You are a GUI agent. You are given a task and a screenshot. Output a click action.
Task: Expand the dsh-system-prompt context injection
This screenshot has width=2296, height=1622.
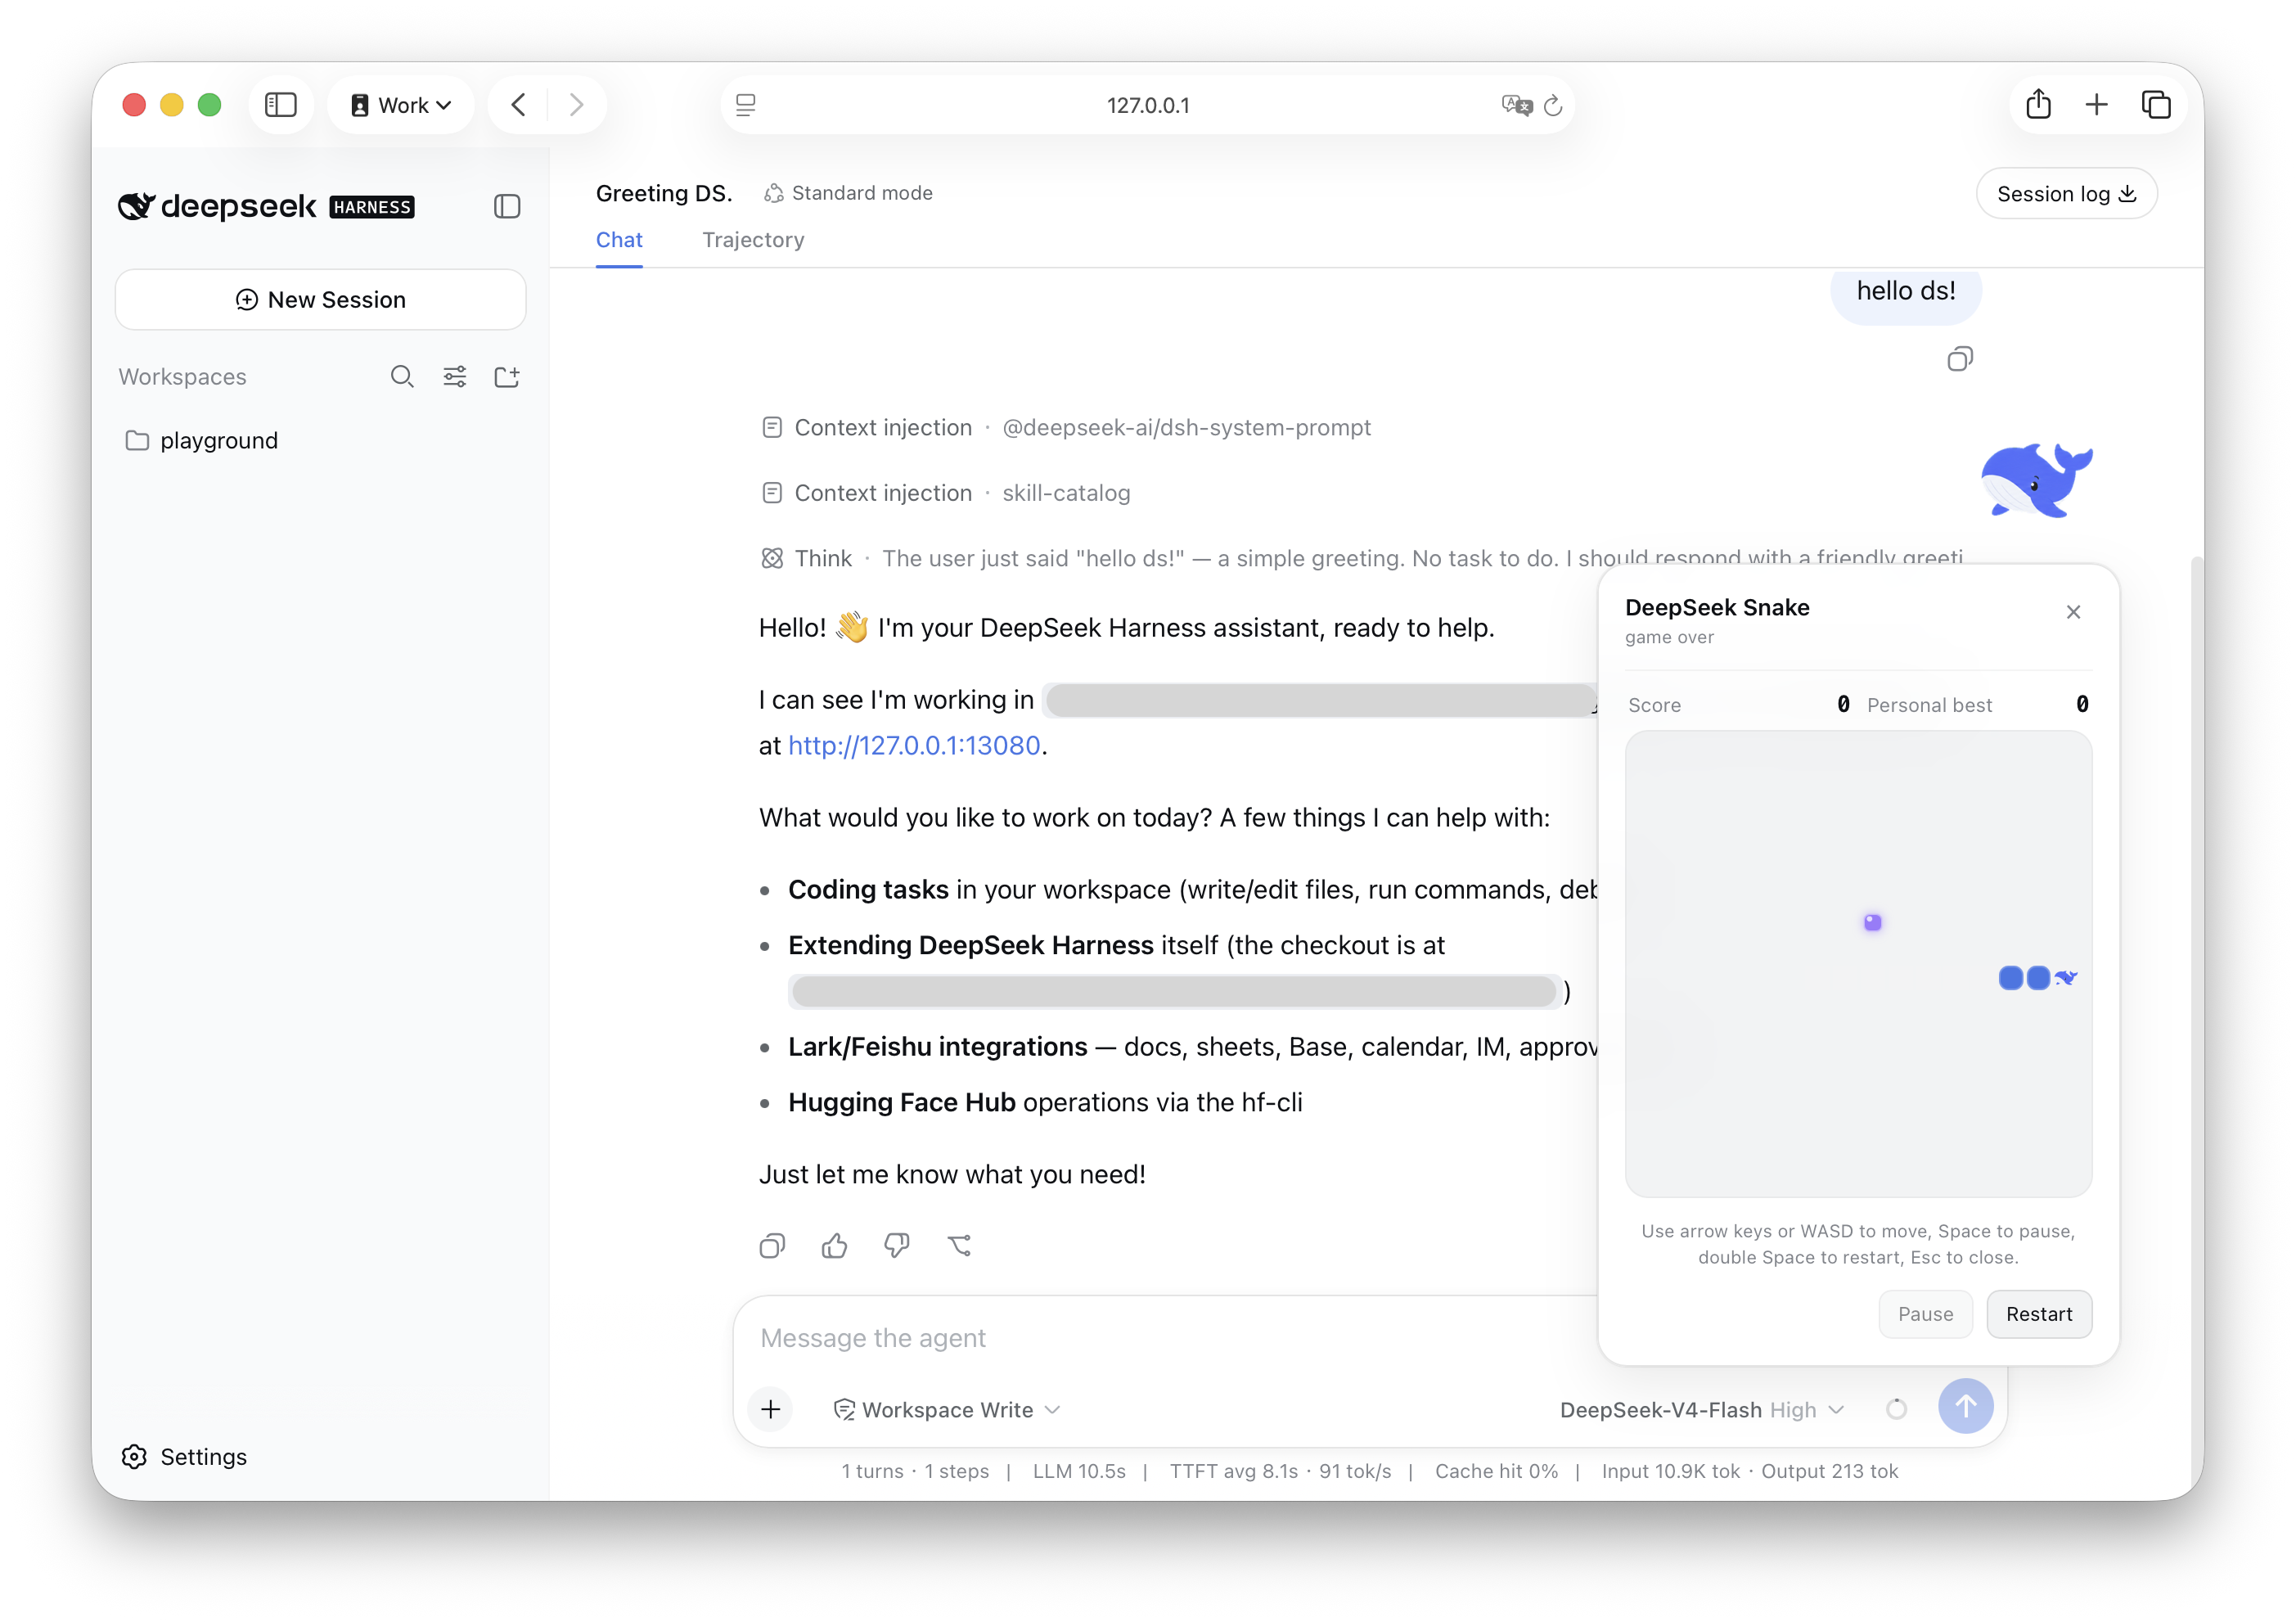[1066, 427]
